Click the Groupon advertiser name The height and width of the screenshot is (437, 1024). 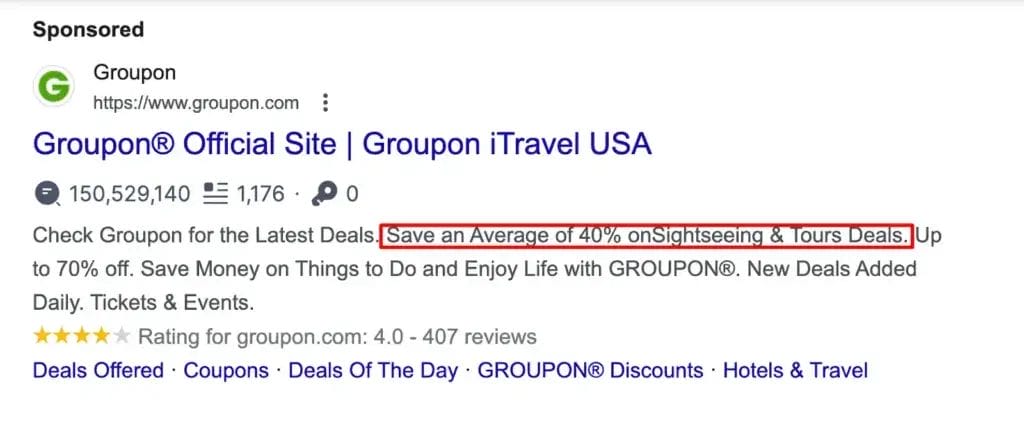[135, 72]
